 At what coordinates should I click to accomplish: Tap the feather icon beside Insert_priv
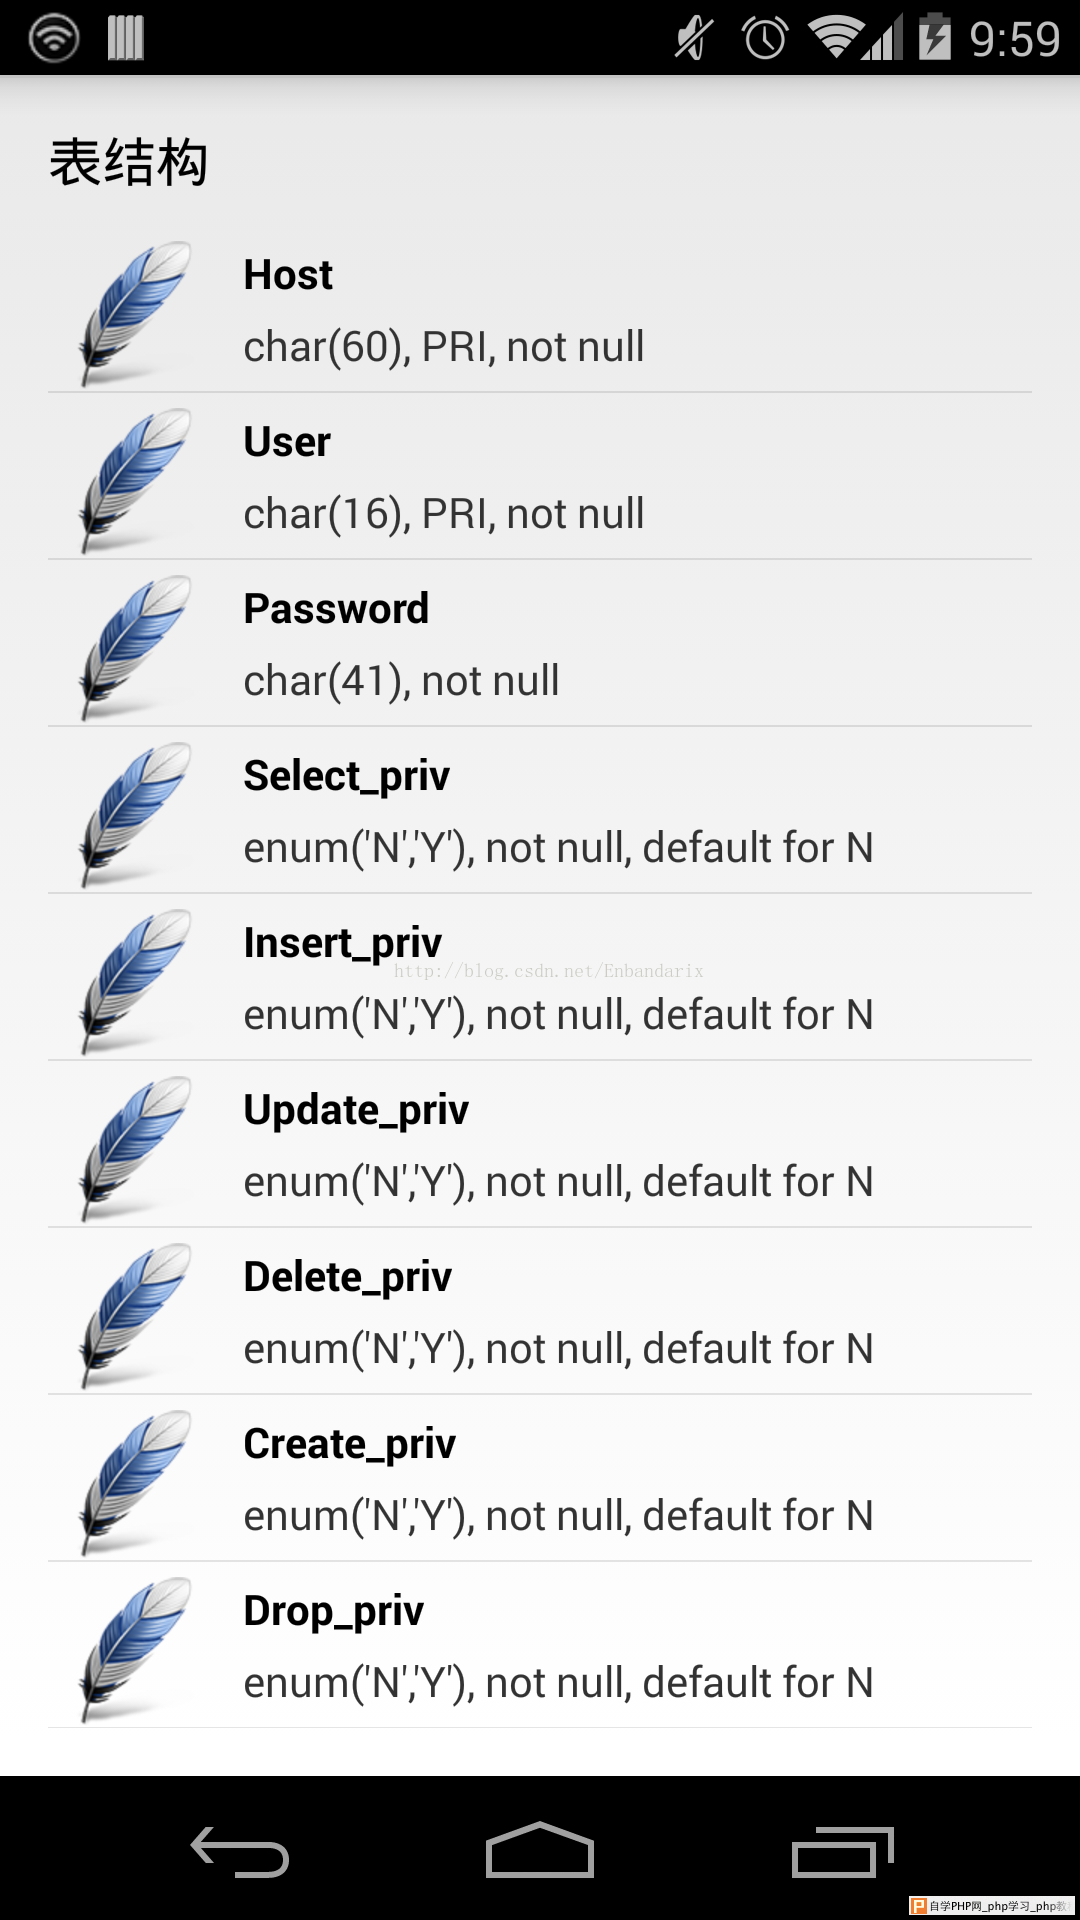click(x=135, y=980)
